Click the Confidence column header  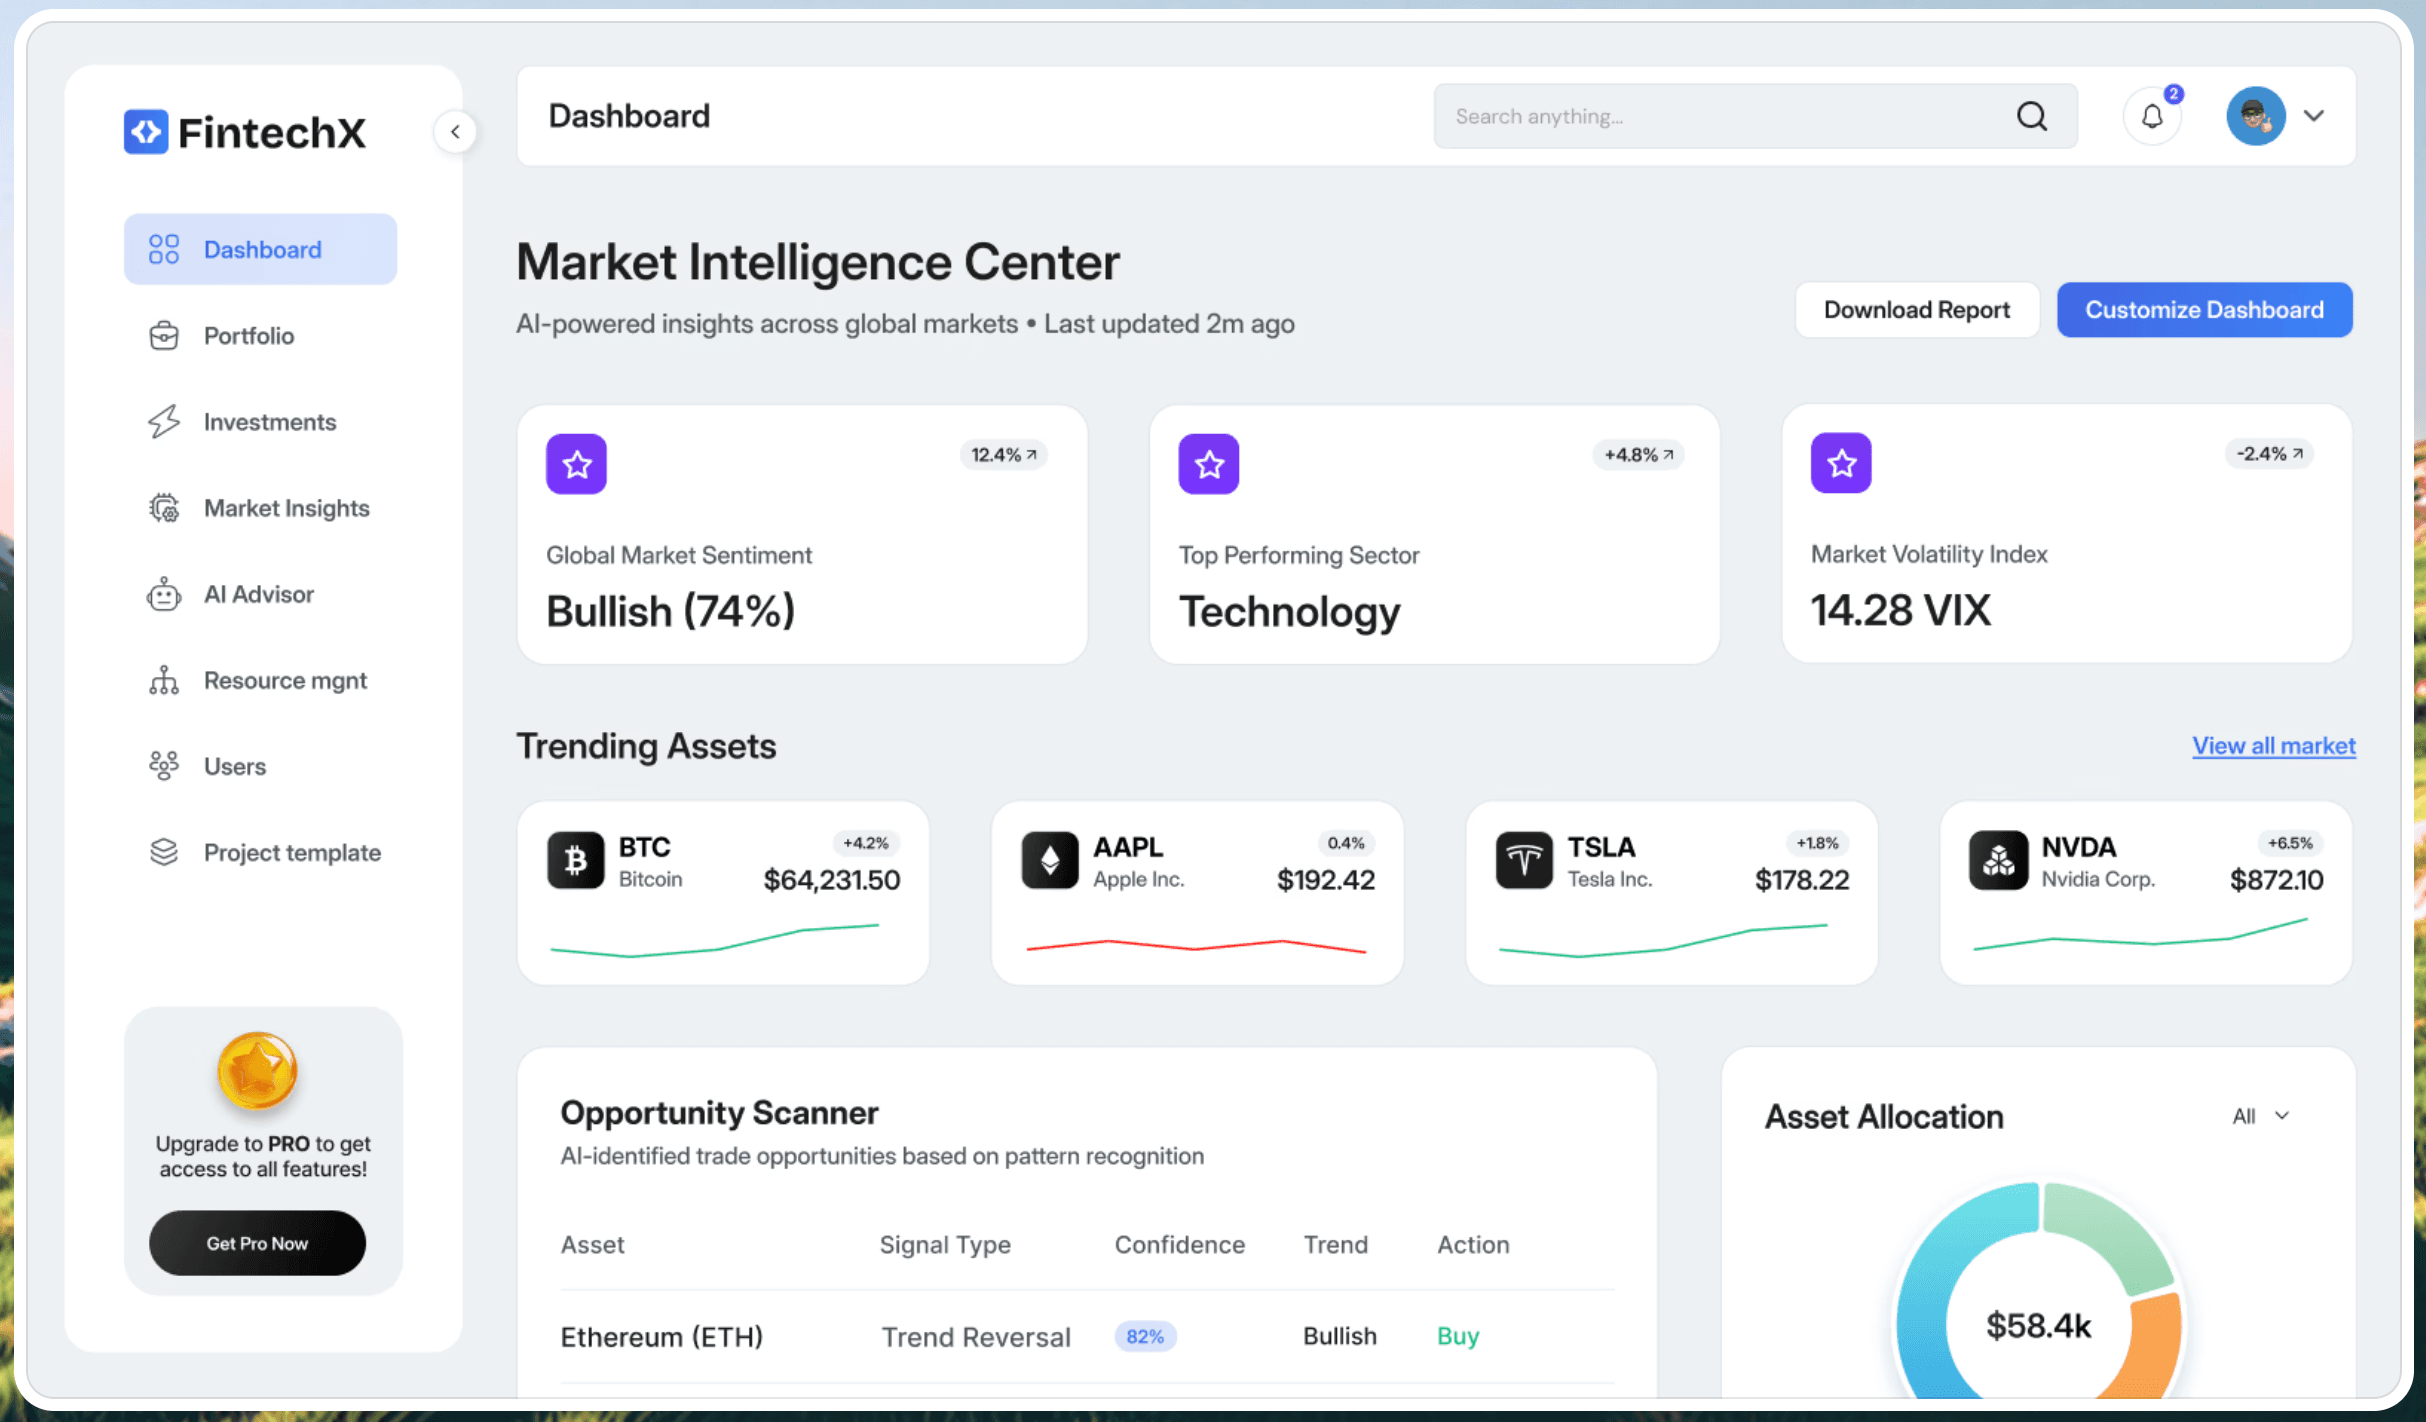click(1180, 1245)
